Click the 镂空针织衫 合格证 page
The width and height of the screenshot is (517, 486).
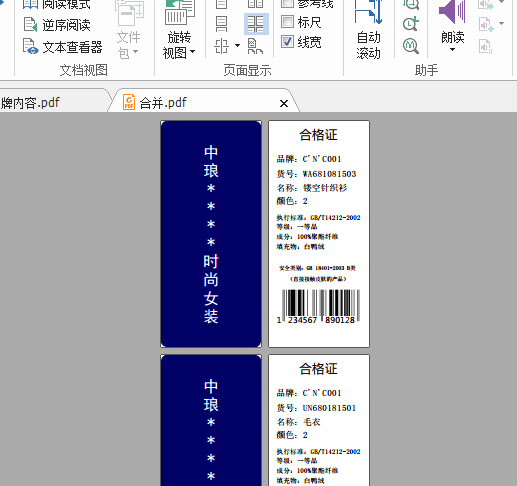pyautogui.click(x=319, y=234)
